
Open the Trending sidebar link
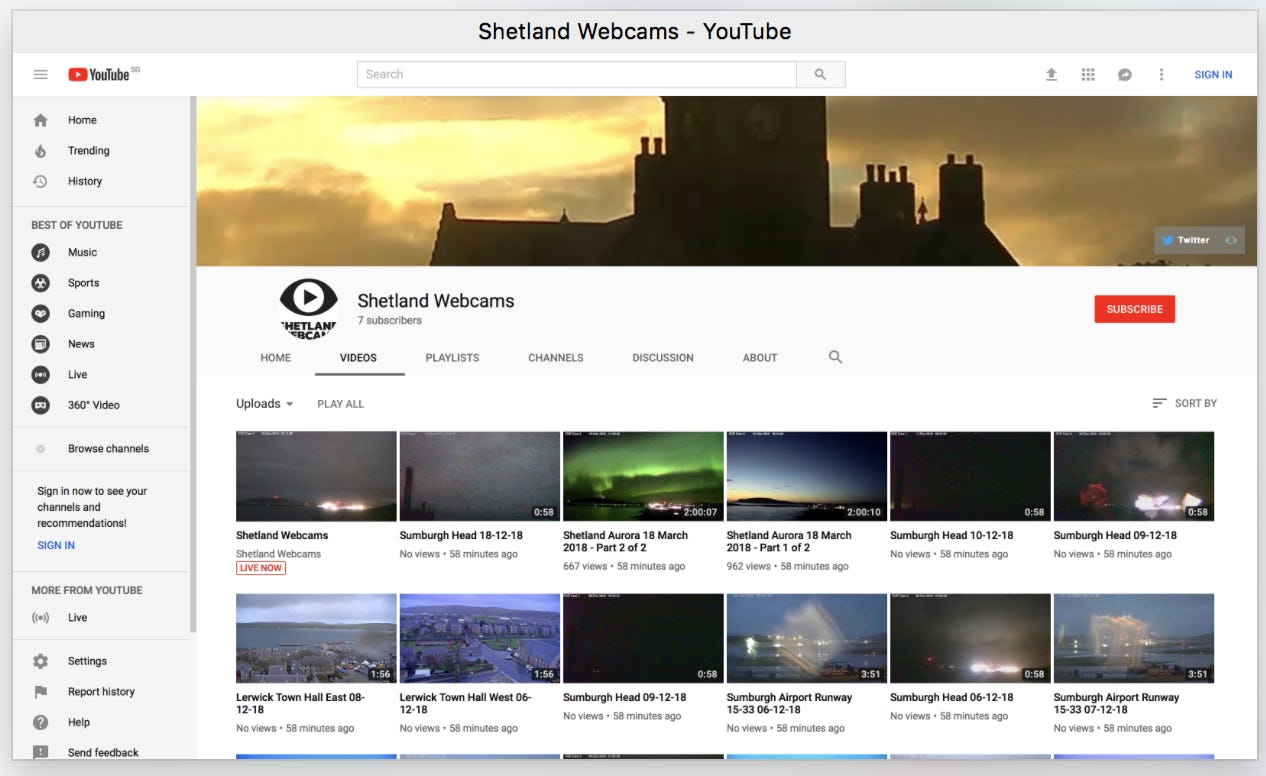[88, 151]
